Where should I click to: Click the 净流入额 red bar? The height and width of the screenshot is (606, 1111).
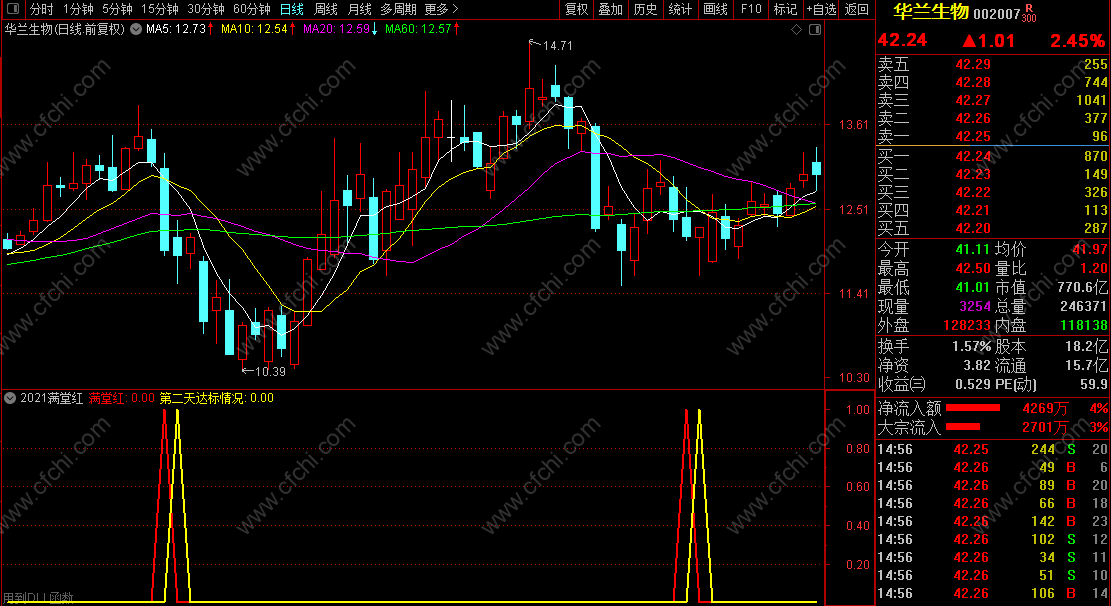[x=973, y=408]
